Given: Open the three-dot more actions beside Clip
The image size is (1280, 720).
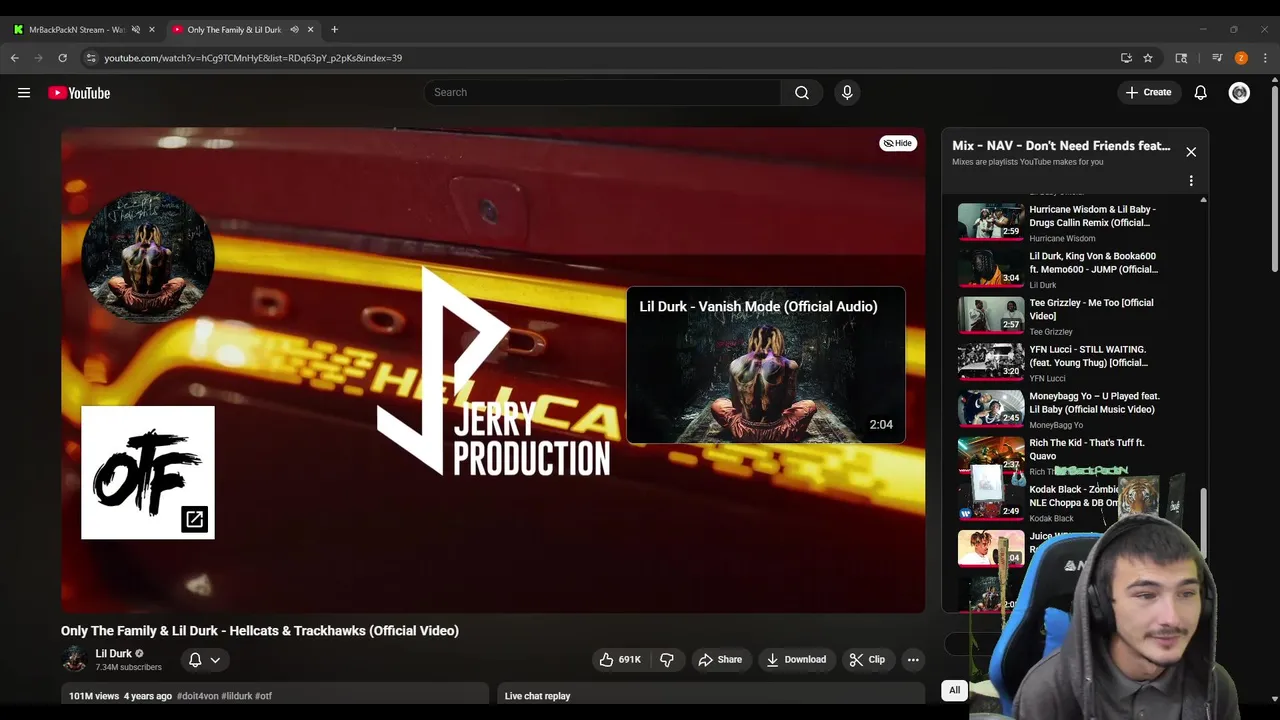Looking at the screenshot, I should pyautogui.click(x=912, y=660).
